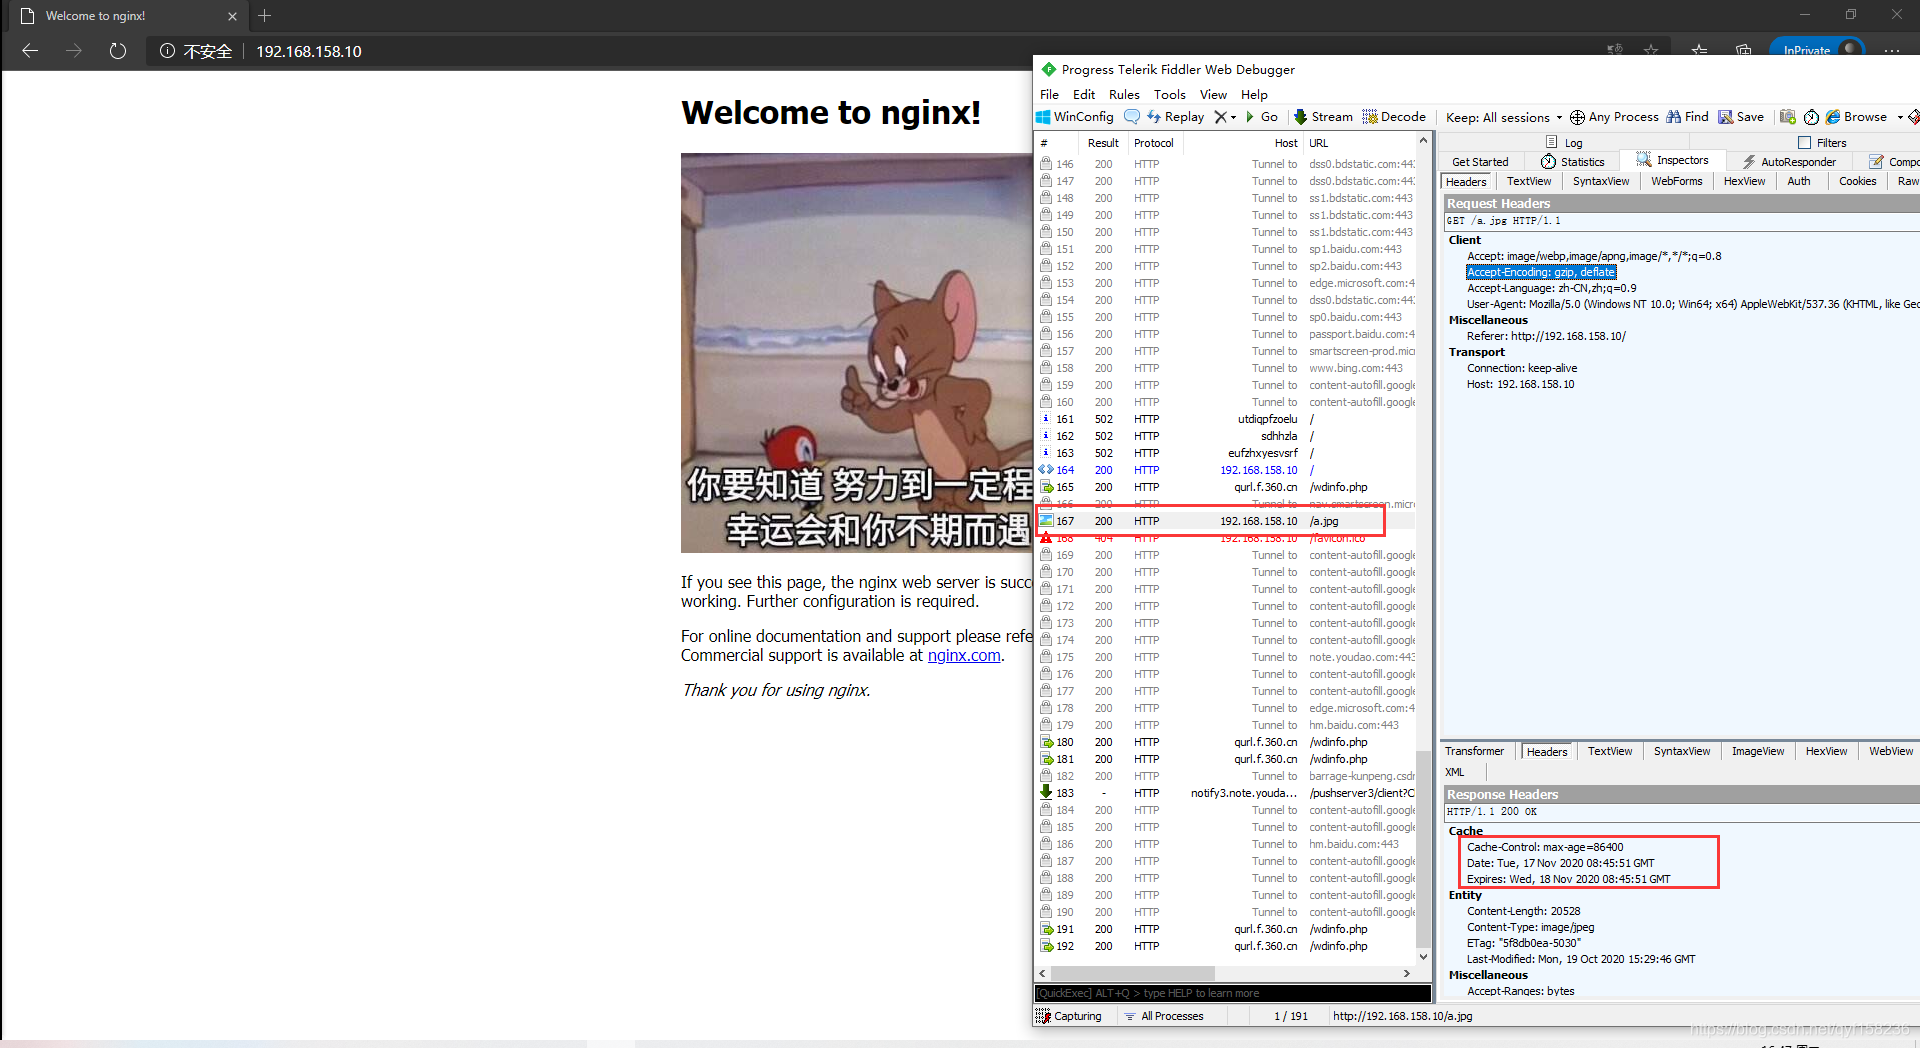Save sessions with the Save button
1920x1048 pixels.
(x=1741, y=117)
